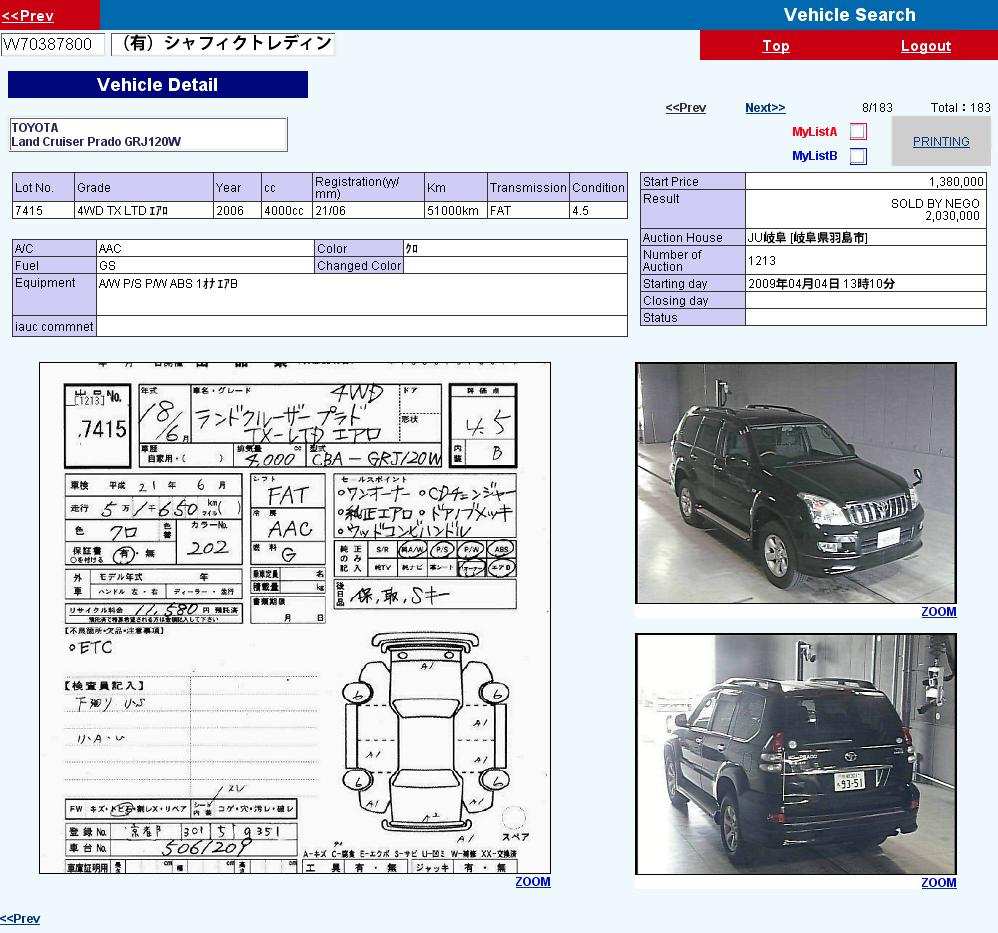
Task: Select the TOYOTA Land Cruiser Prado GRJ120W title
Action: 148,134
